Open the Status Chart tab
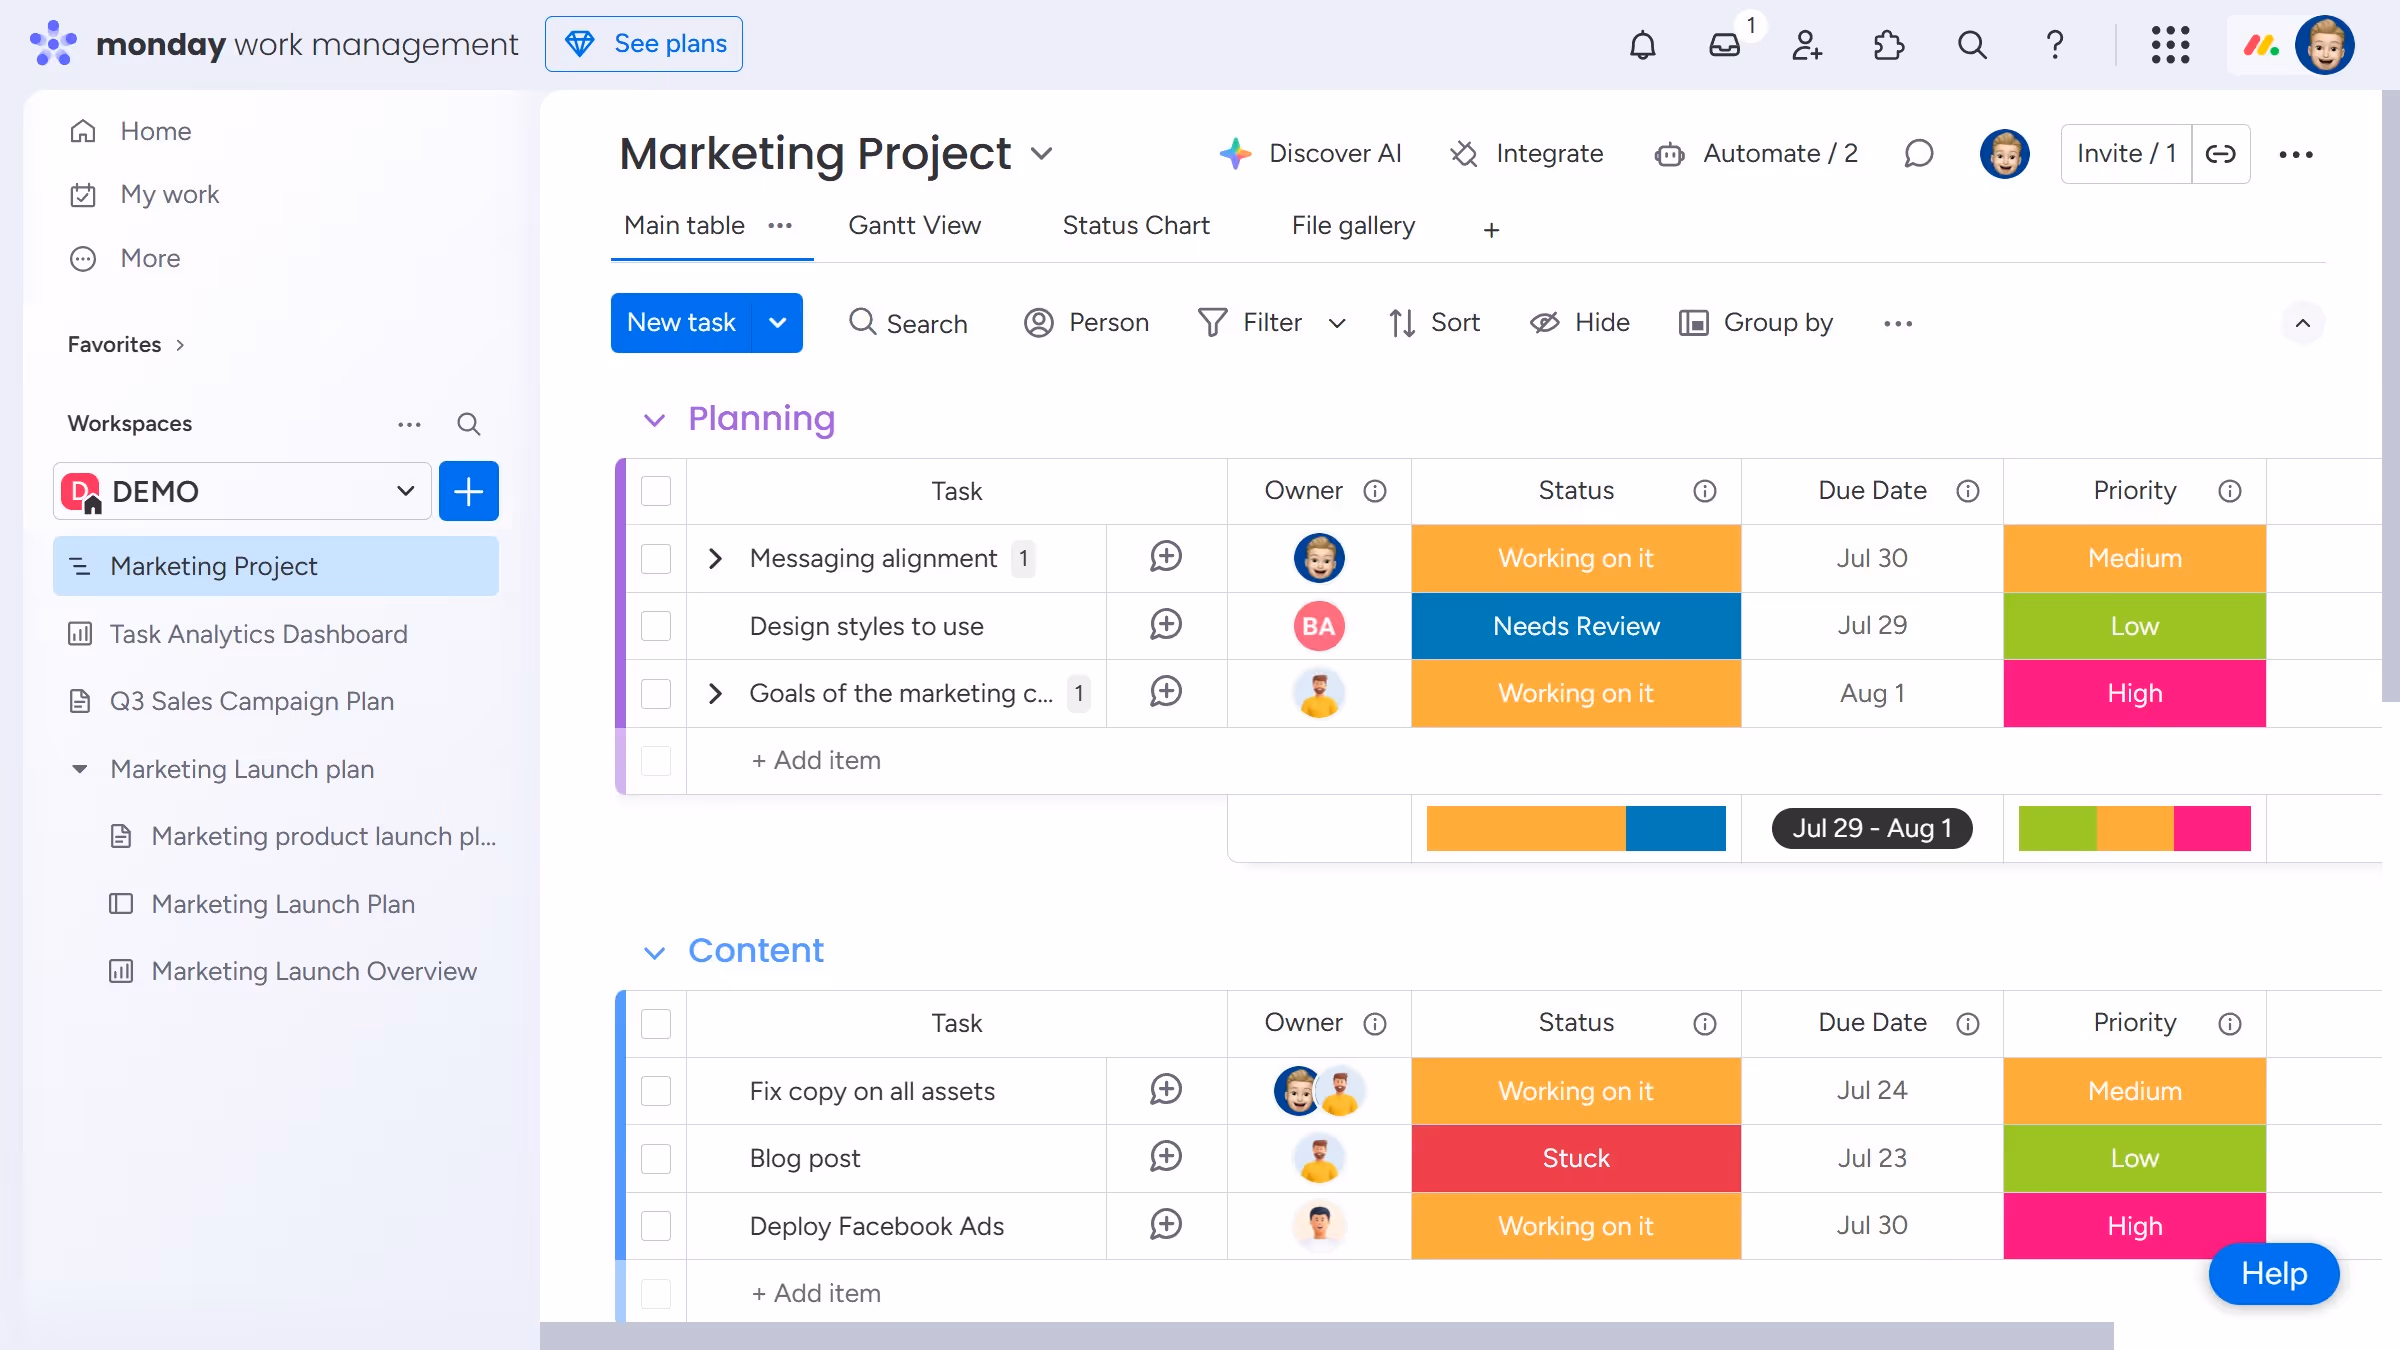Viewport: 2400px width, 1350px height. 1135,226
